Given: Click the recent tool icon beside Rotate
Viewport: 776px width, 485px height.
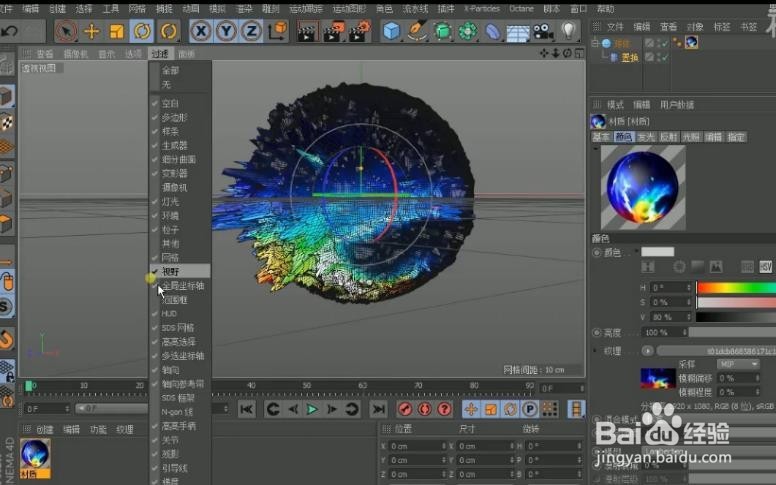Looking at the screenshot, I should pos(169,31).
